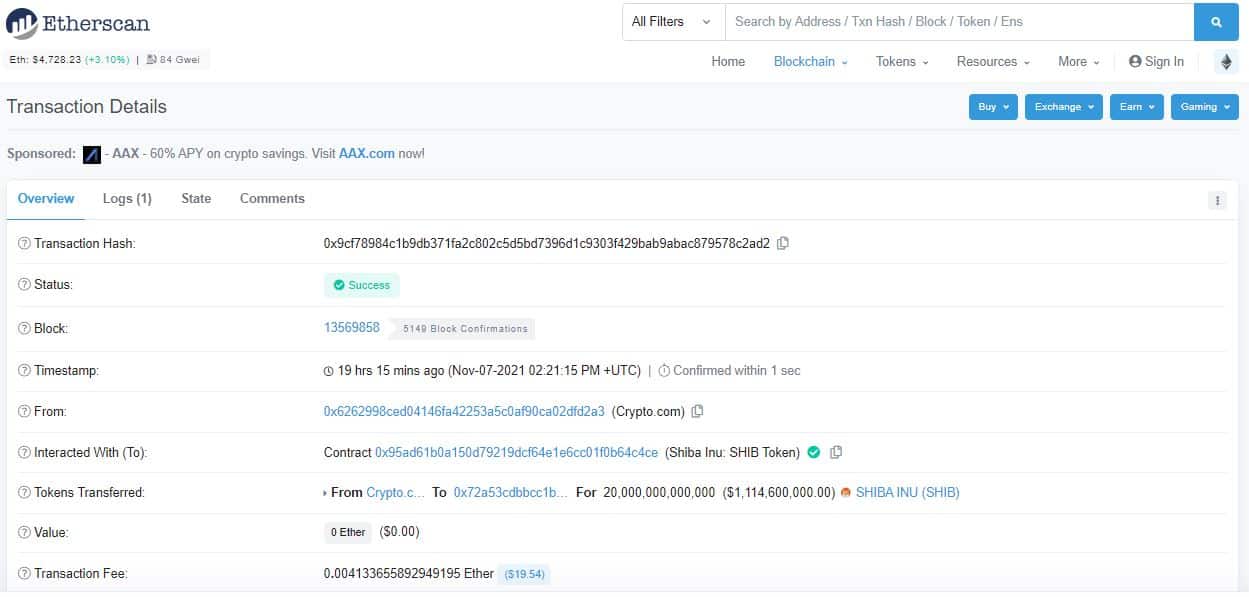
Task: Click the stopwatch icon beside Confirmed within
Action: click(x=664, y=371)
